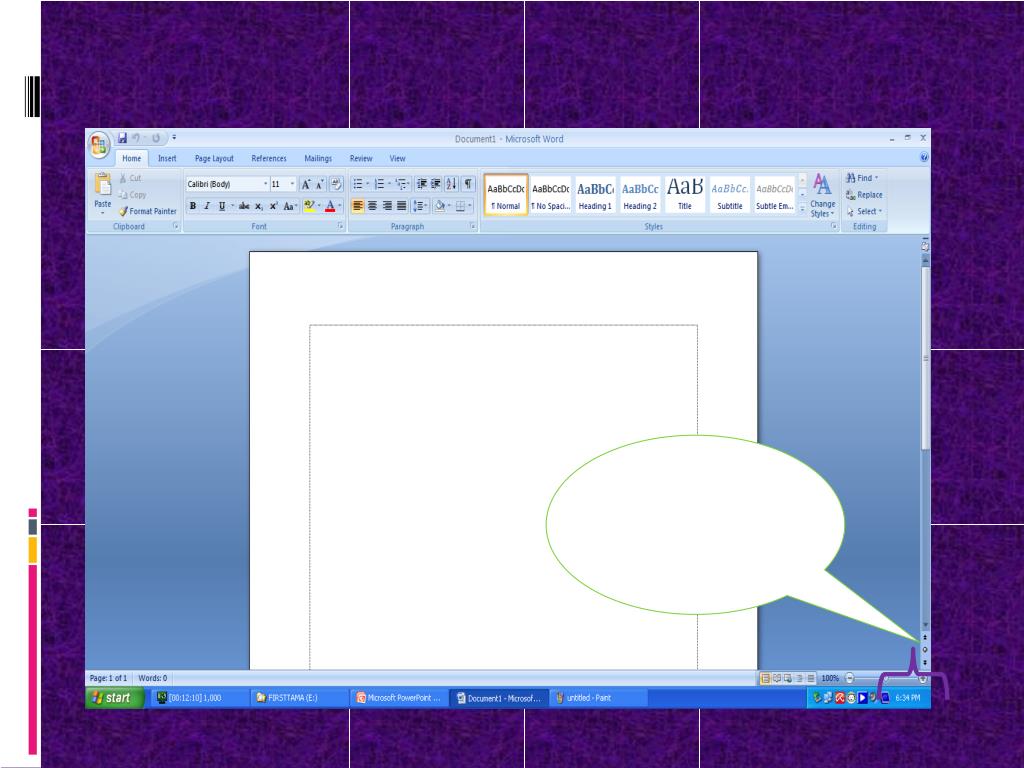1024x768 pixels.
Task: Align text left
Action: [357, 206]
